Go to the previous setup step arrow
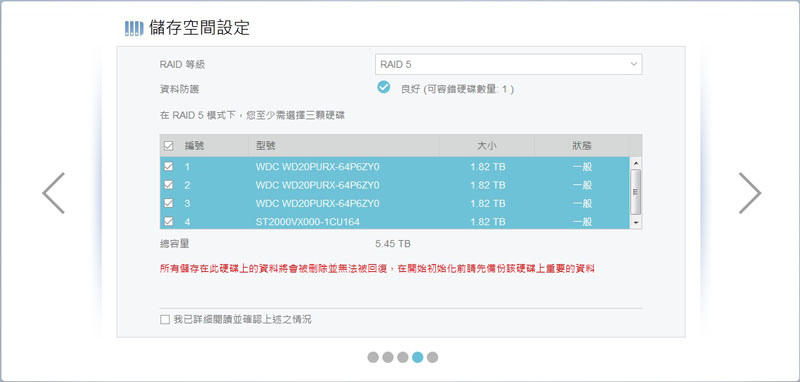Viewport: 800px width, 382px height. 54,193
